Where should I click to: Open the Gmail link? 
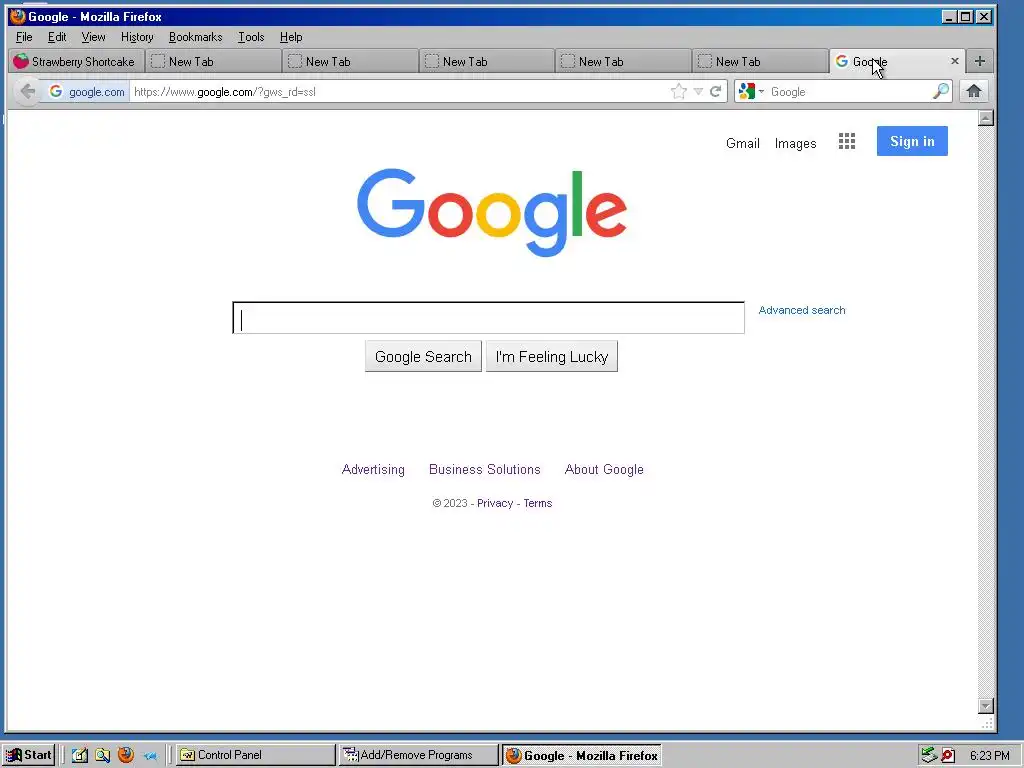point(743,143)
